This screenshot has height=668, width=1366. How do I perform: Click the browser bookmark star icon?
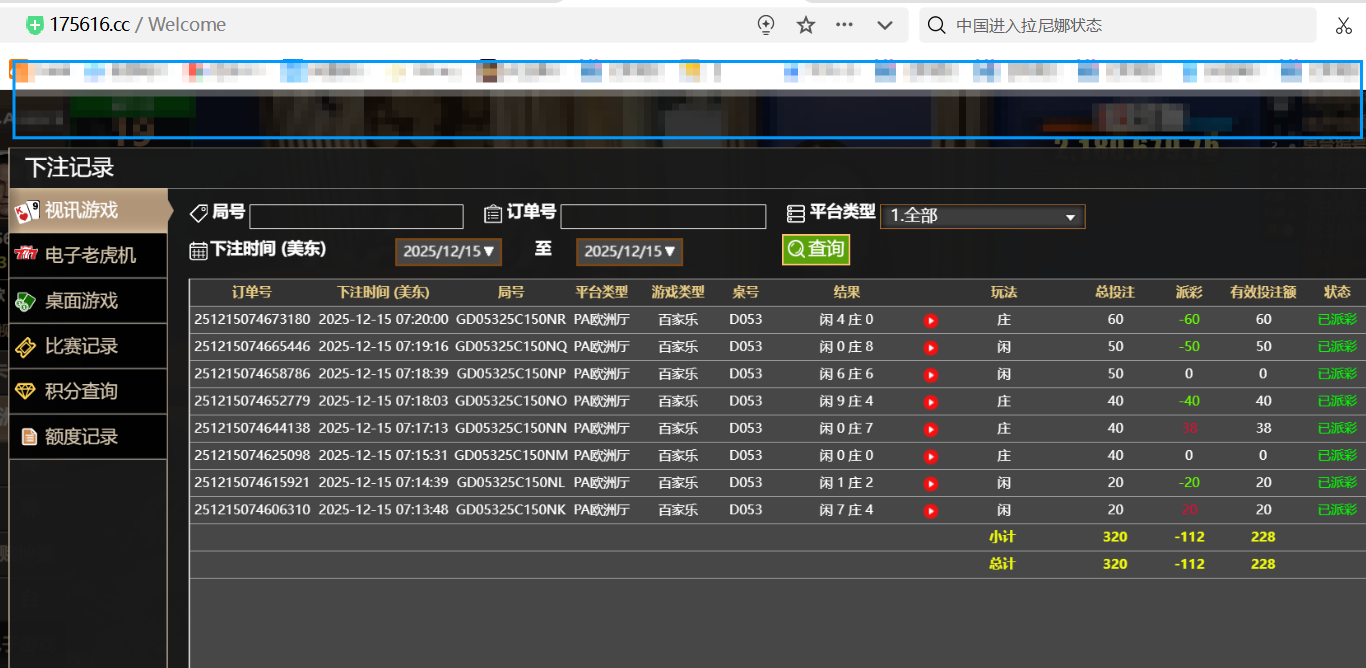pyautogui.click(x=806, y=25)
